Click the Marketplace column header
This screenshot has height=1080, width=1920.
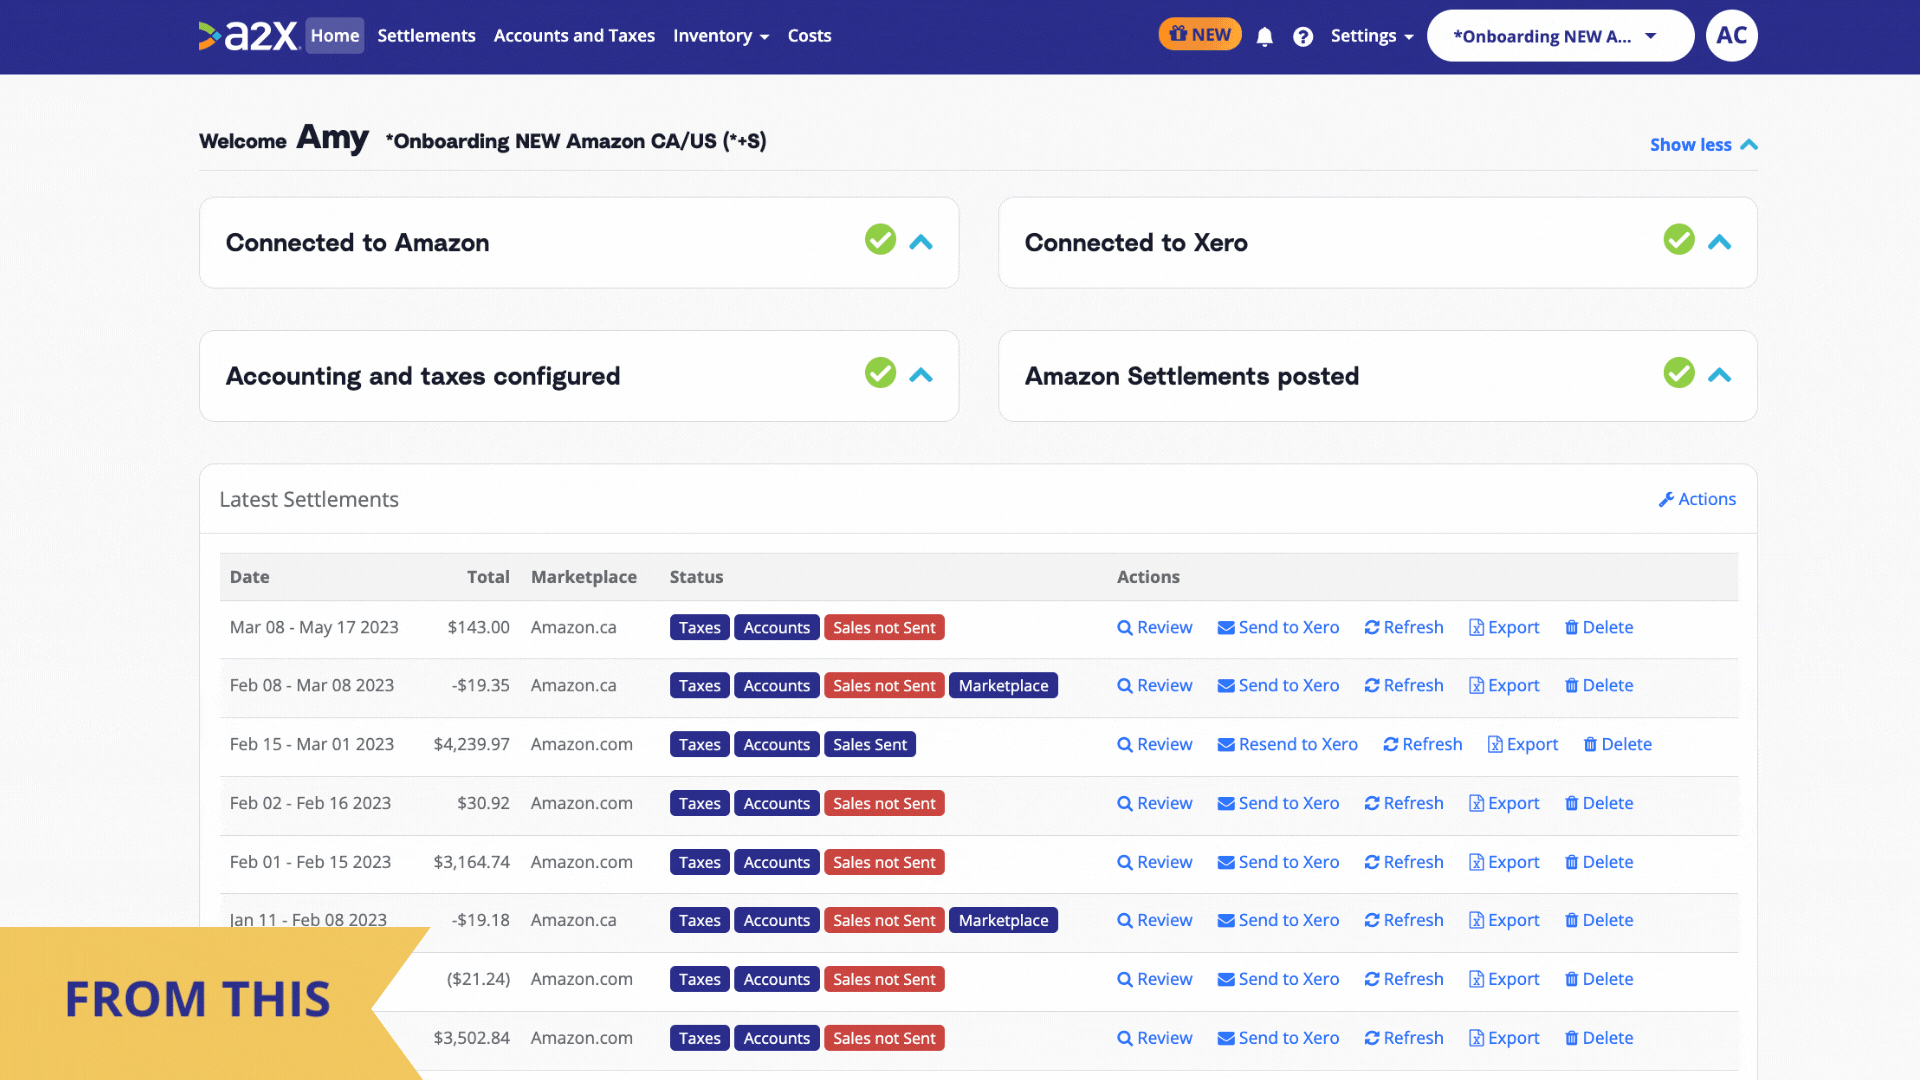pos(583,577)
